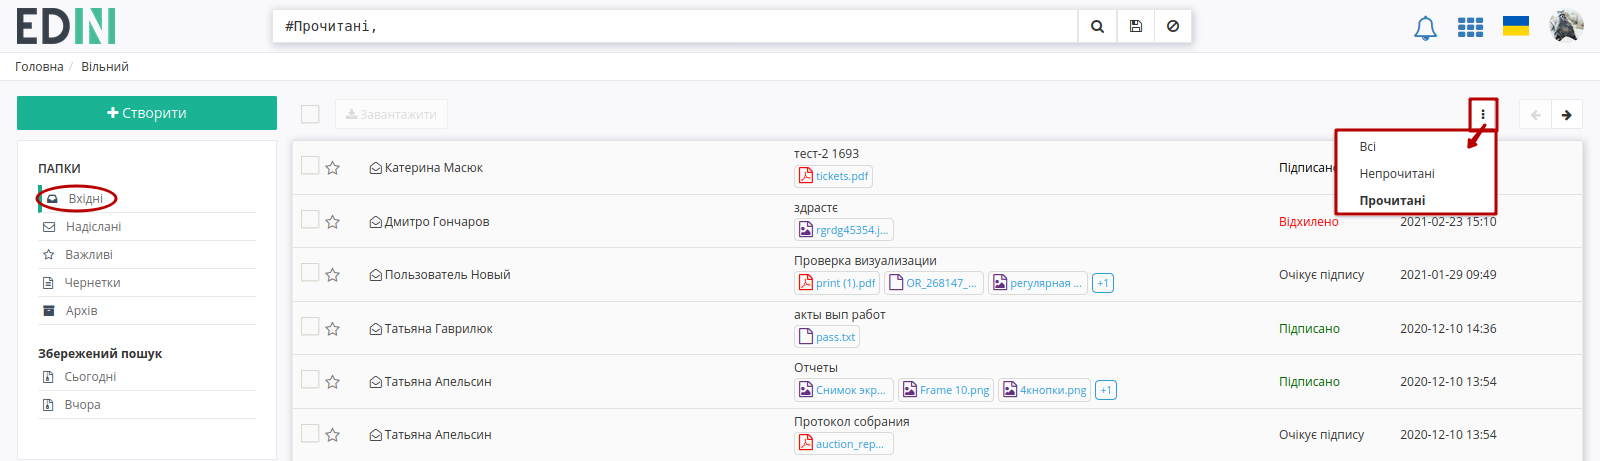Expand the +1 badge in Отчеты row
The height and width of the screenshot is (461, 1600).
(x=1106, y=390)
